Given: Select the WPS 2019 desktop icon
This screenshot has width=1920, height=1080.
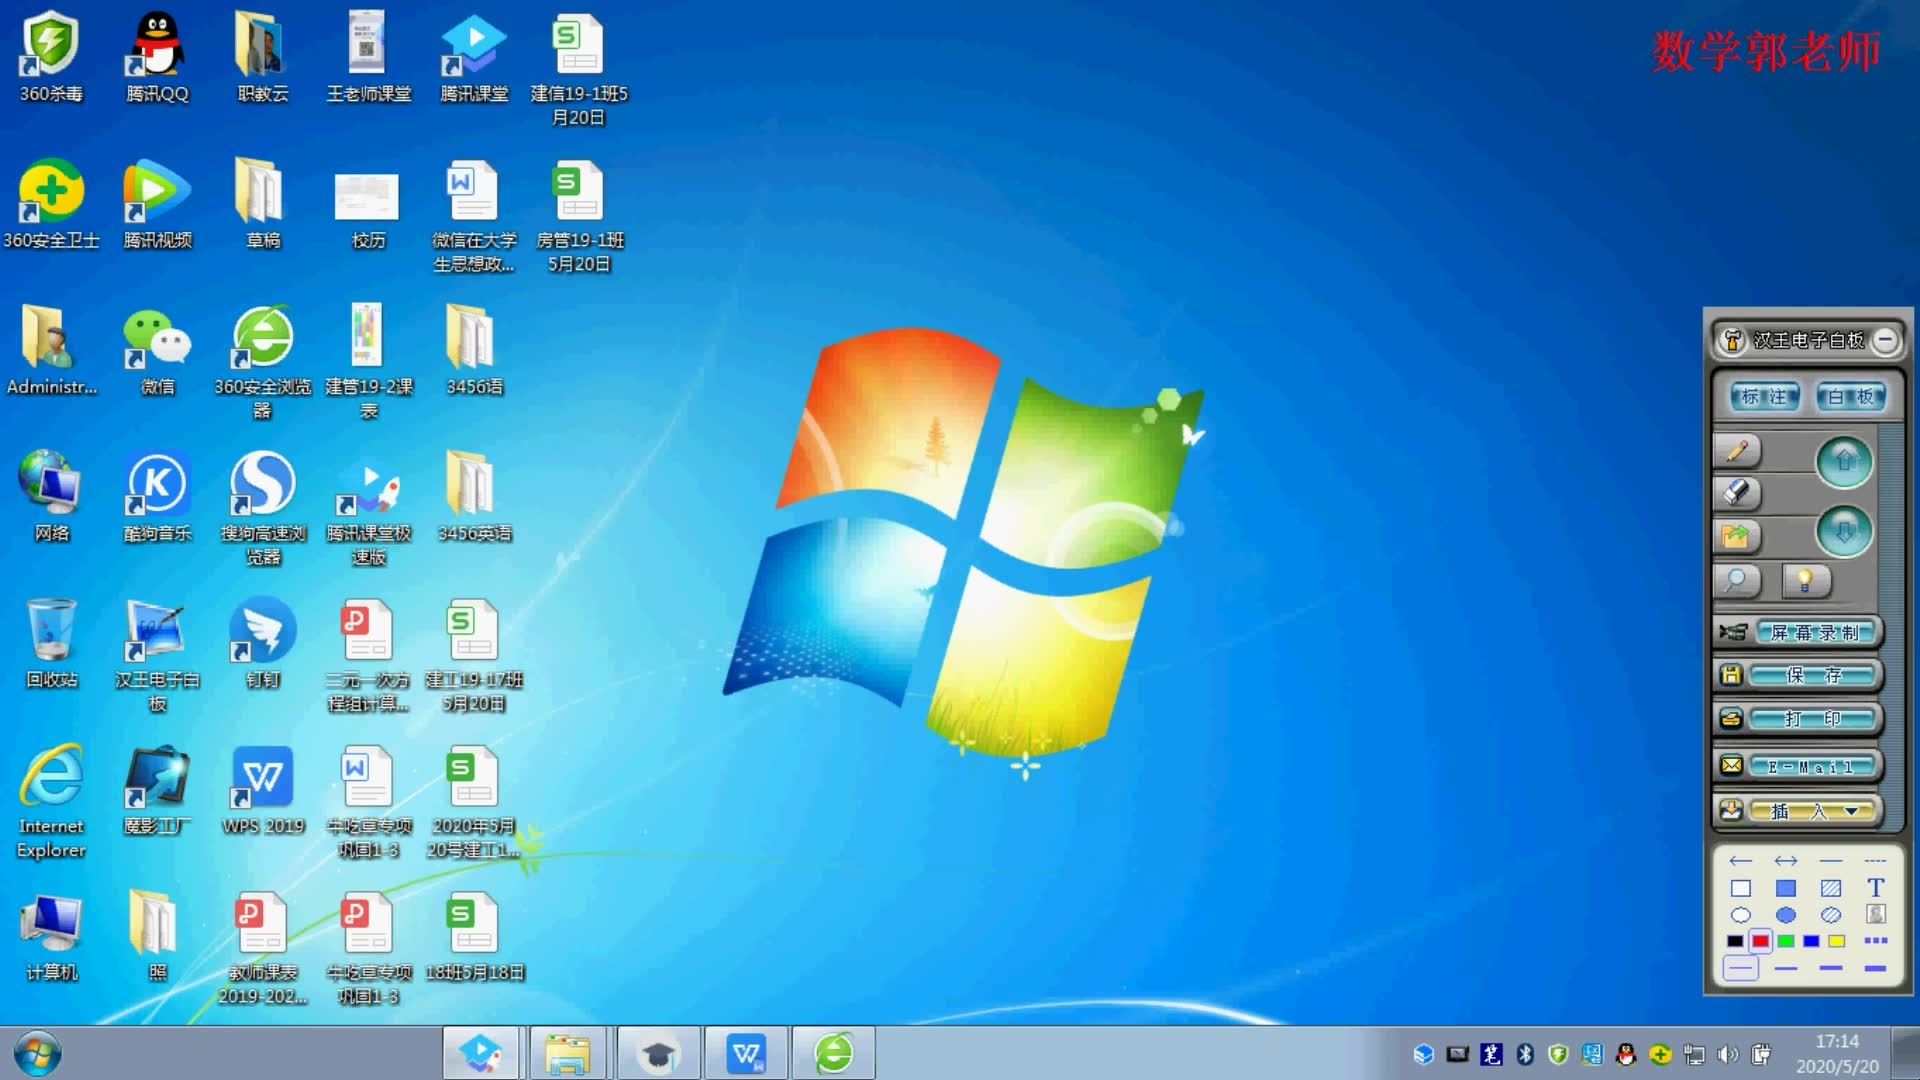Looking at the screenshot, I should (263, 790).
